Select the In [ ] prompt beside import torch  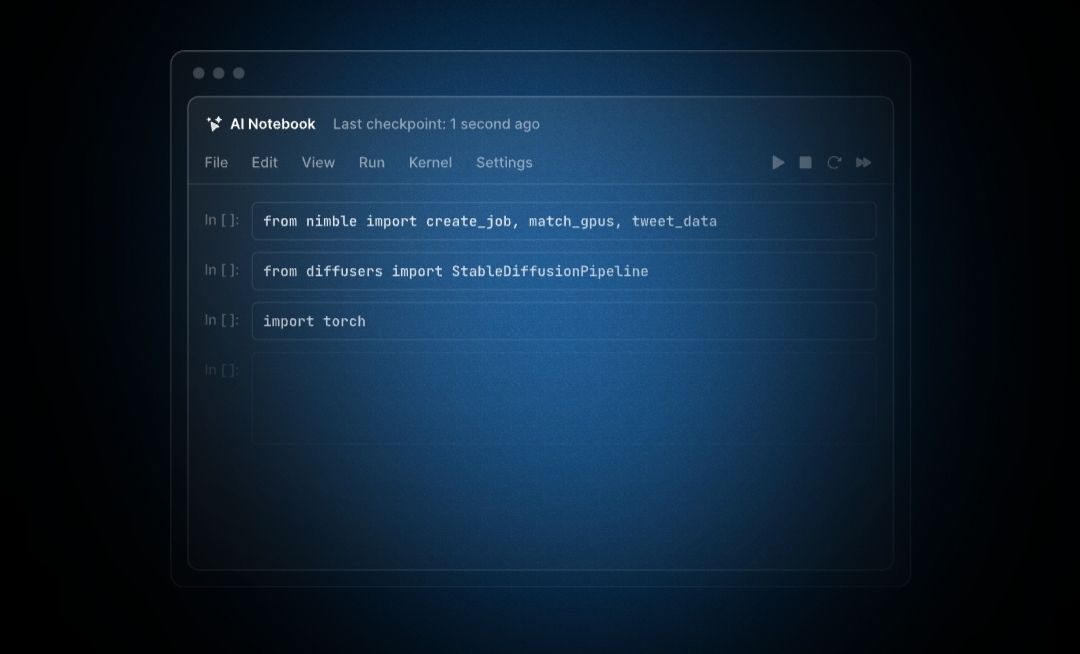point(222,320)
